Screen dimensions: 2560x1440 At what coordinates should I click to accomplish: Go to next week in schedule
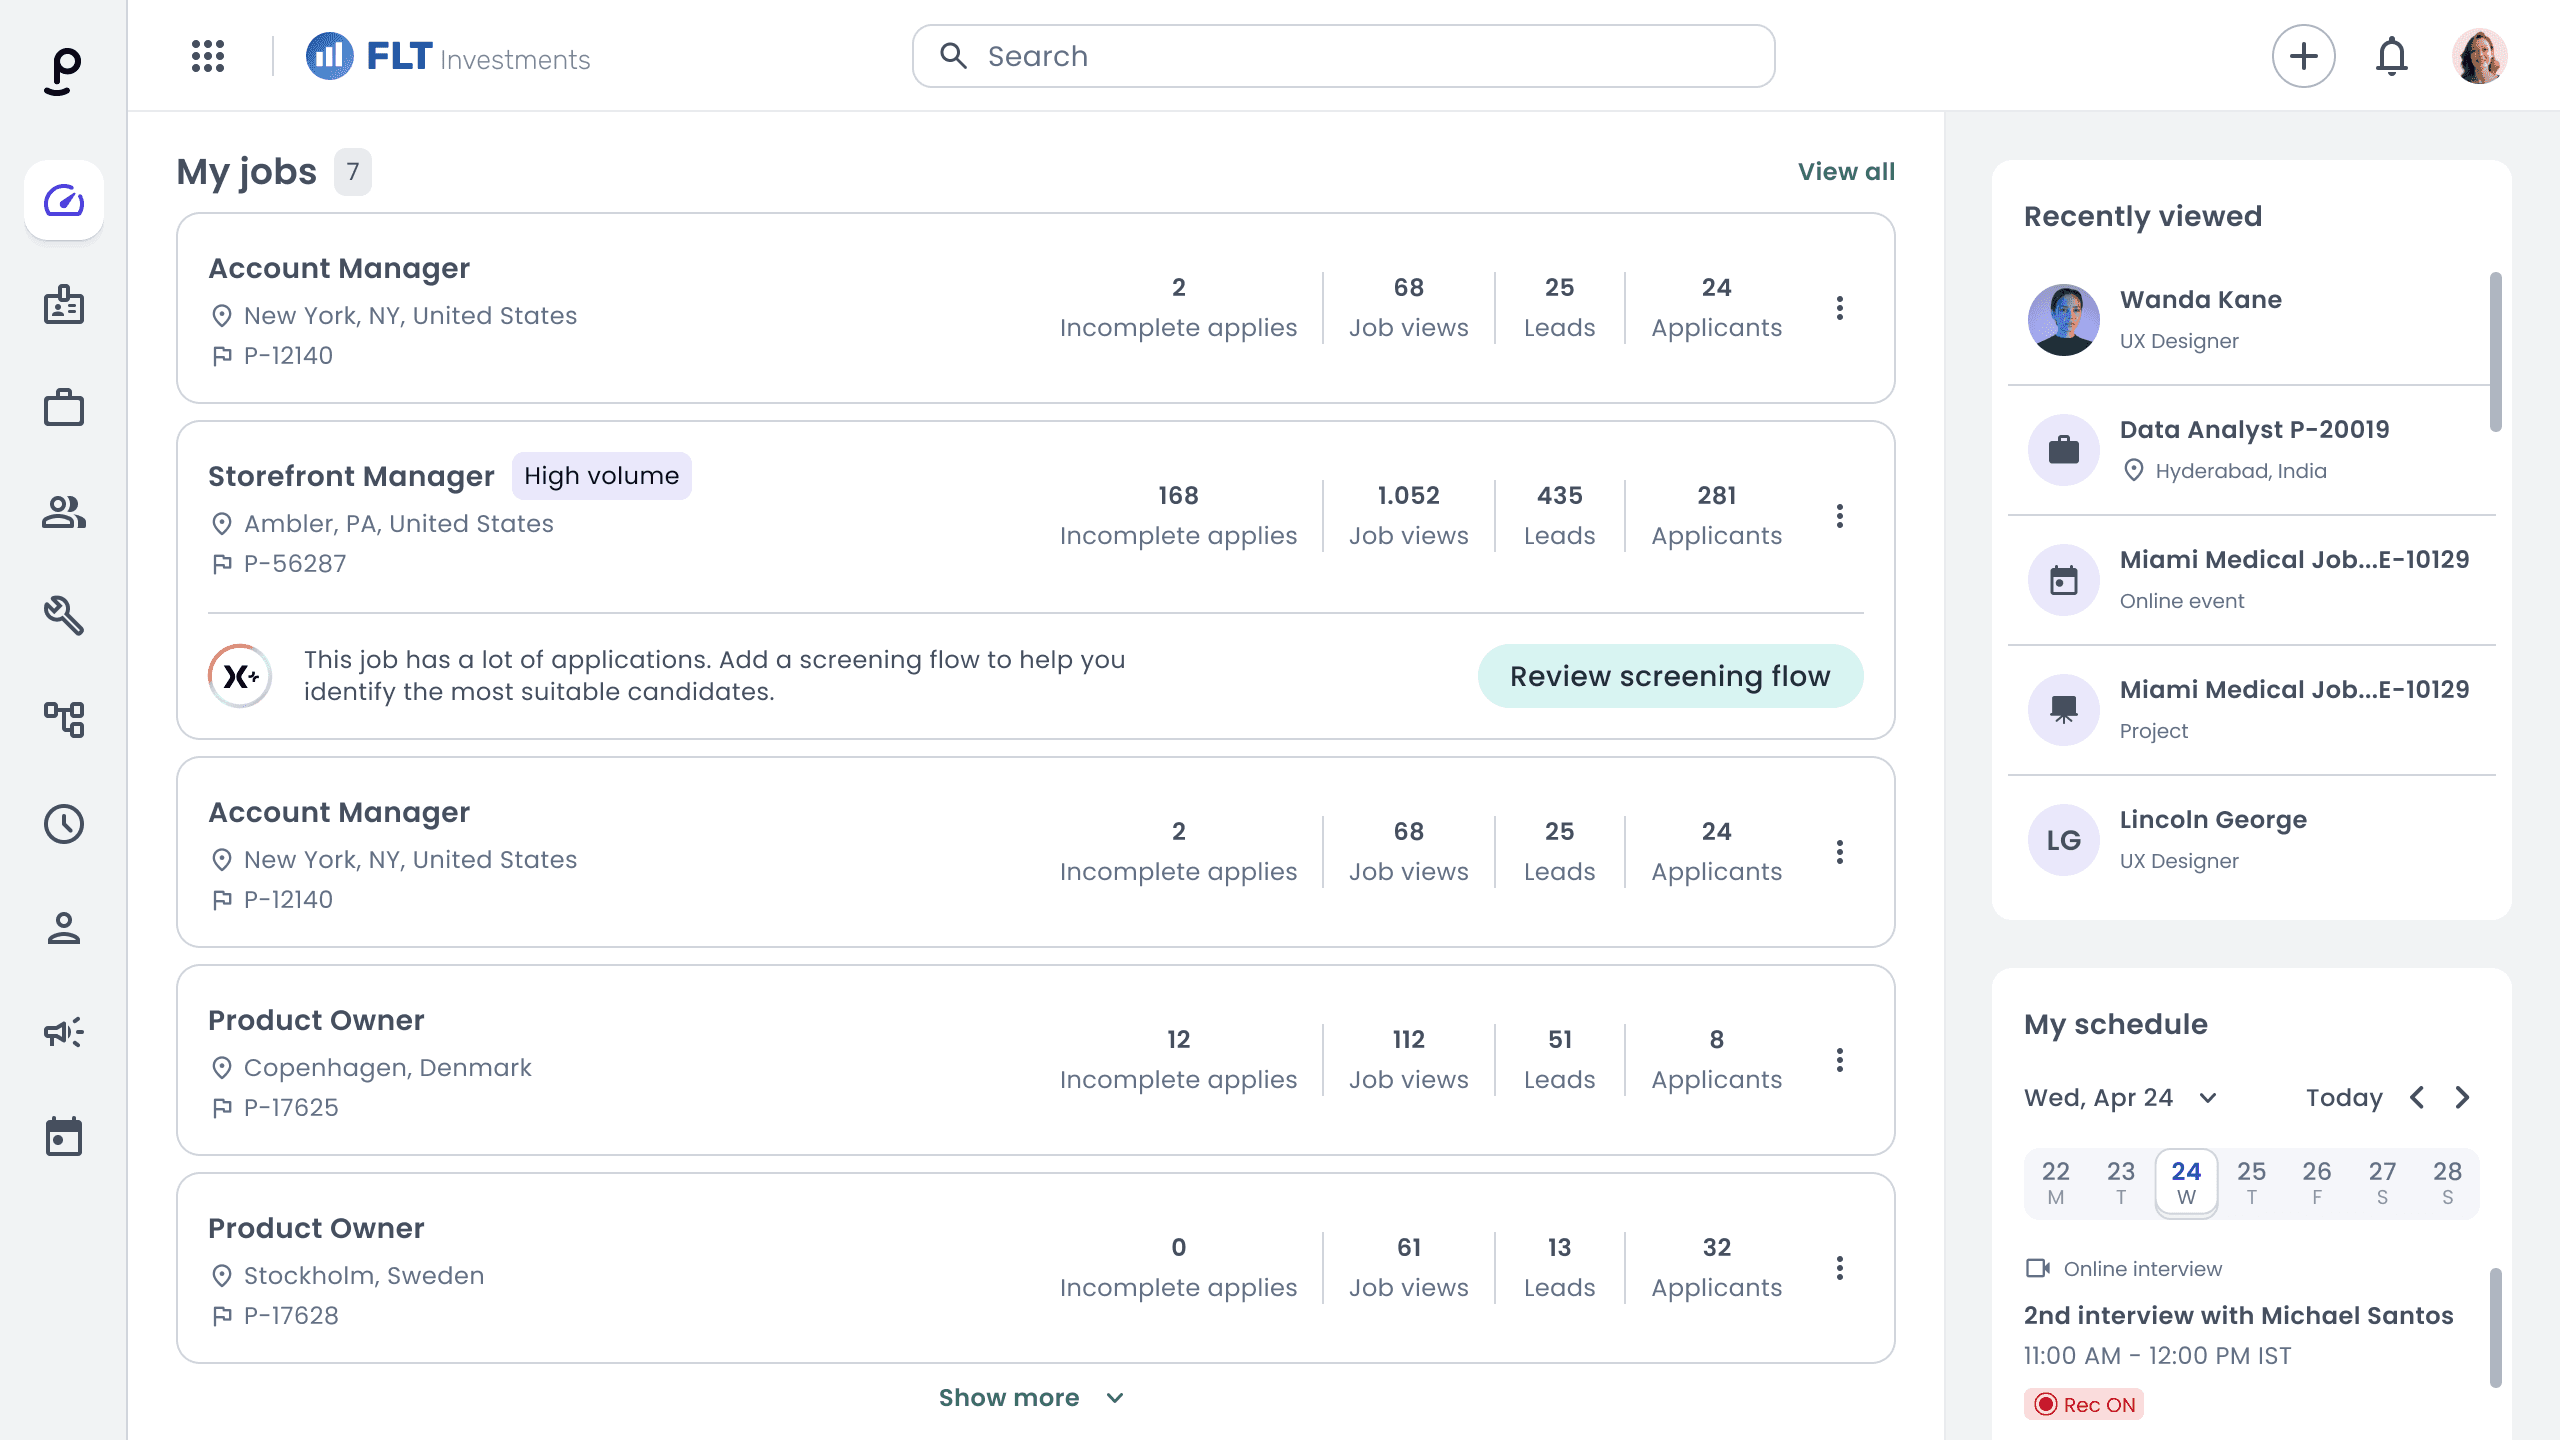2463,1098
